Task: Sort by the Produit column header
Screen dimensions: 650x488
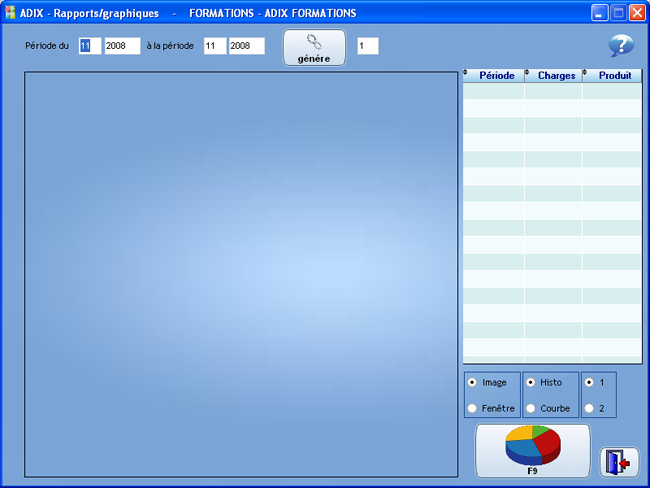Action: 612,76
